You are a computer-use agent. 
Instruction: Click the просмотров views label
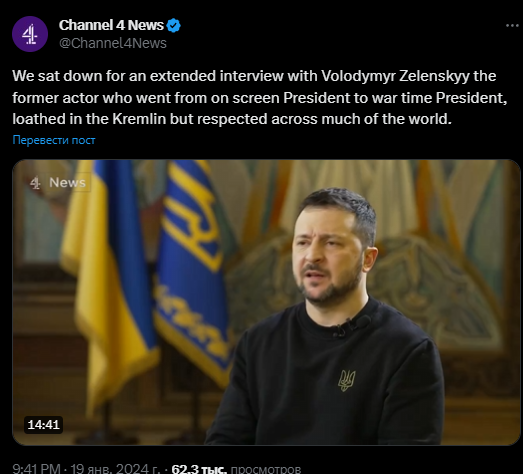(266, 469)
